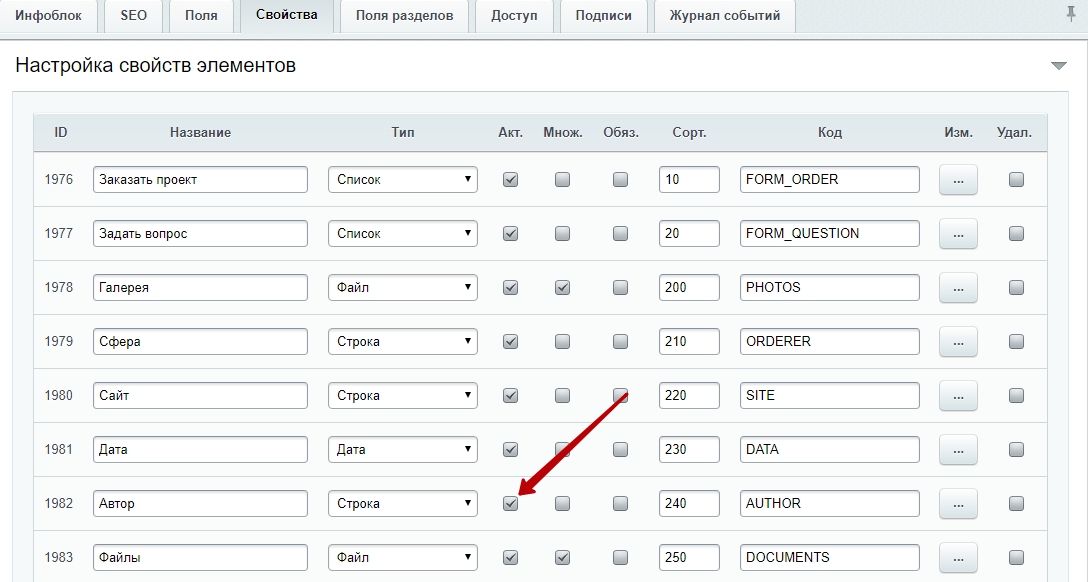The width and height of the screenshot is (1088, 582).
Task: Mark FORM_ORDER property for deletion
Action: 1017,180
